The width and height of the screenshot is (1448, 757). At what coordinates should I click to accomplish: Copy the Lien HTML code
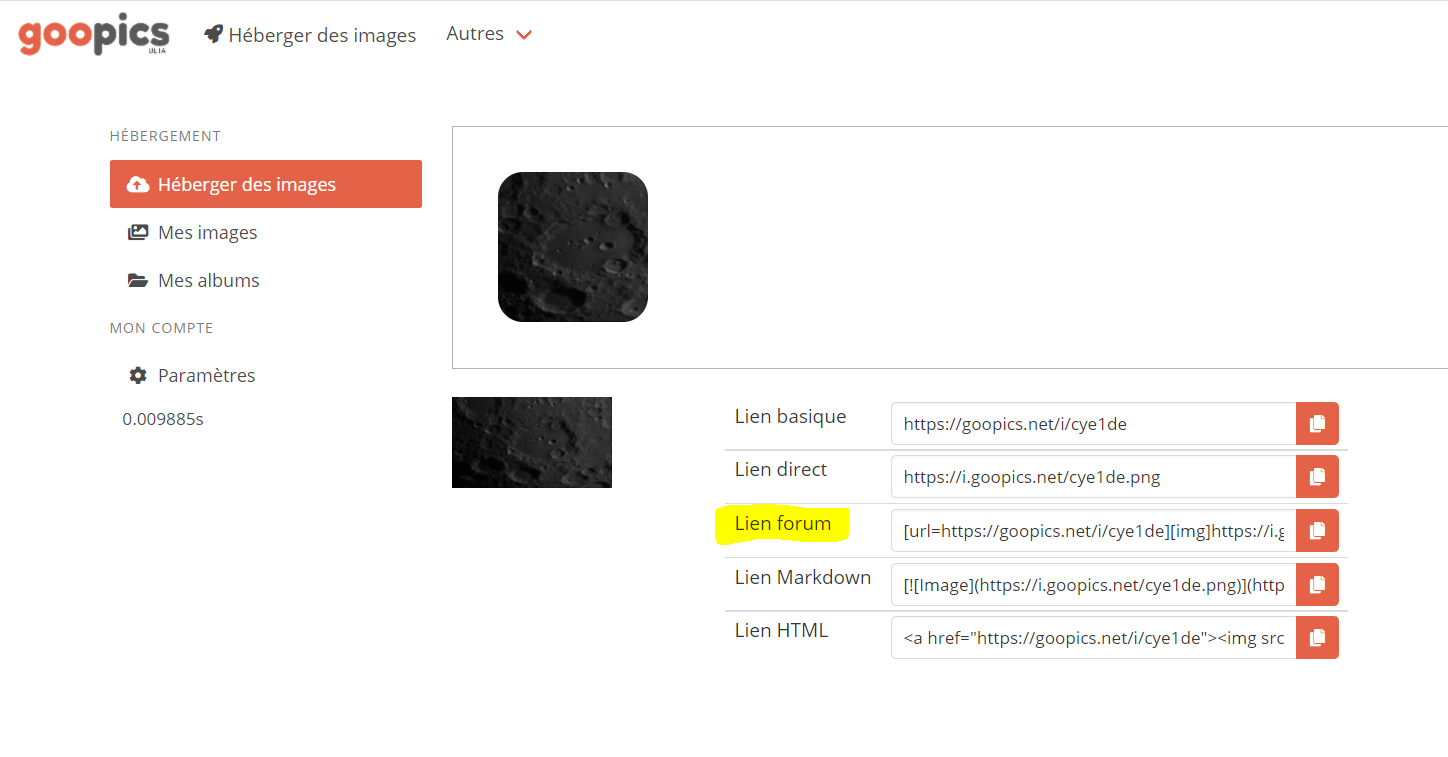(1317, 637)
